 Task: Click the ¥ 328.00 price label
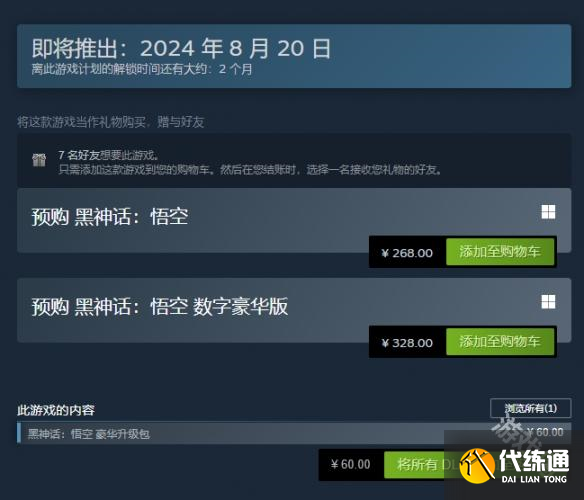(x=407, y=343)
